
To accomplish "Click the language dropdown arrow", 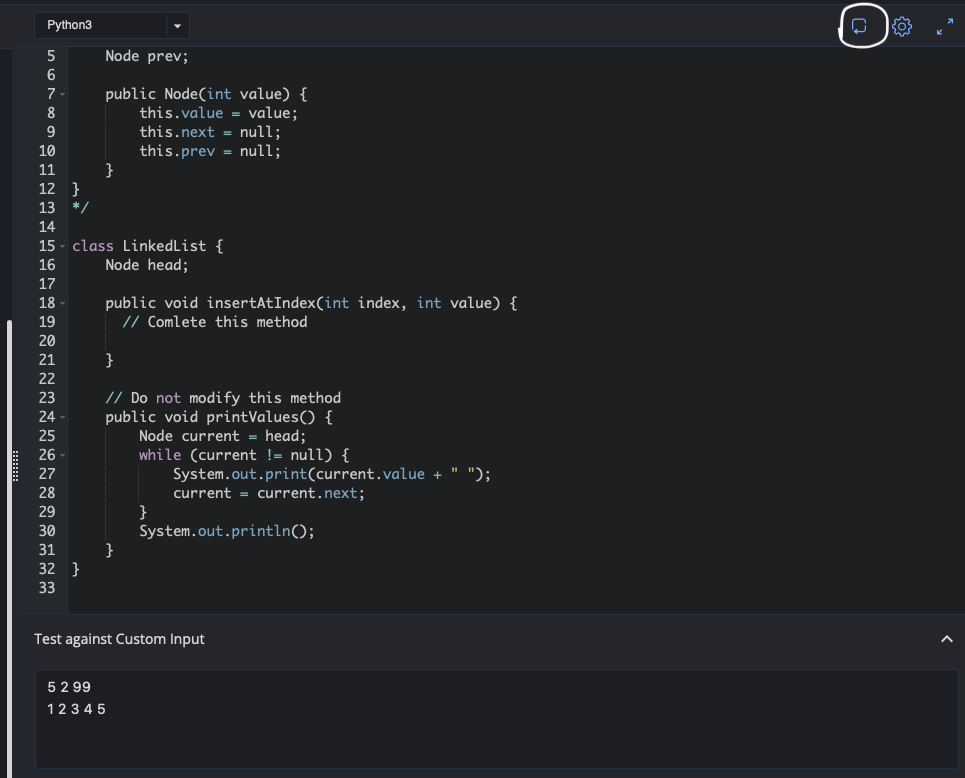I will (x=177, y=26).
